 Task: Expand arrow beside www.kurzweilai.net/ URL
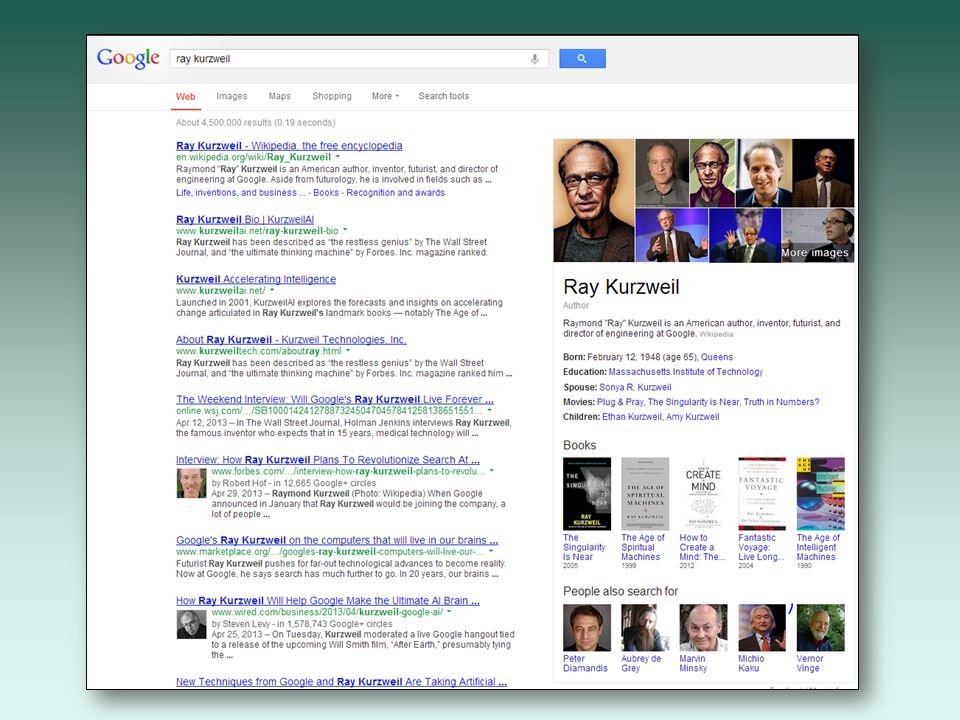pyautogui.click(x=272, y=290)
